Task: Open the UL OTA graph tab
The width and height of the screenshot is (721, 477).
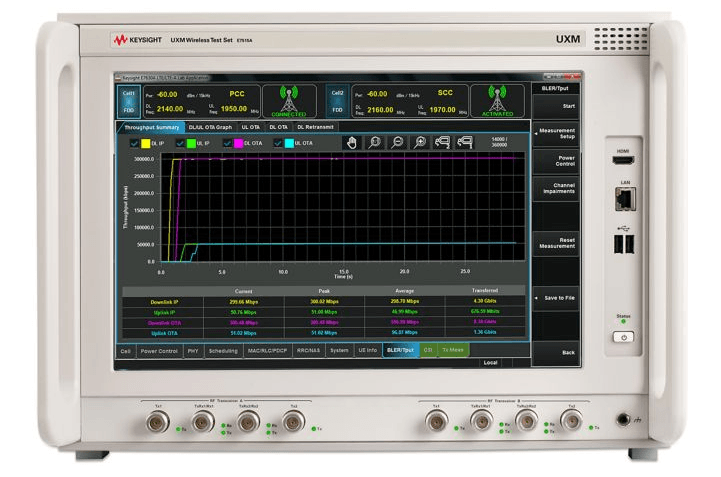Action: tap(251, 127)
